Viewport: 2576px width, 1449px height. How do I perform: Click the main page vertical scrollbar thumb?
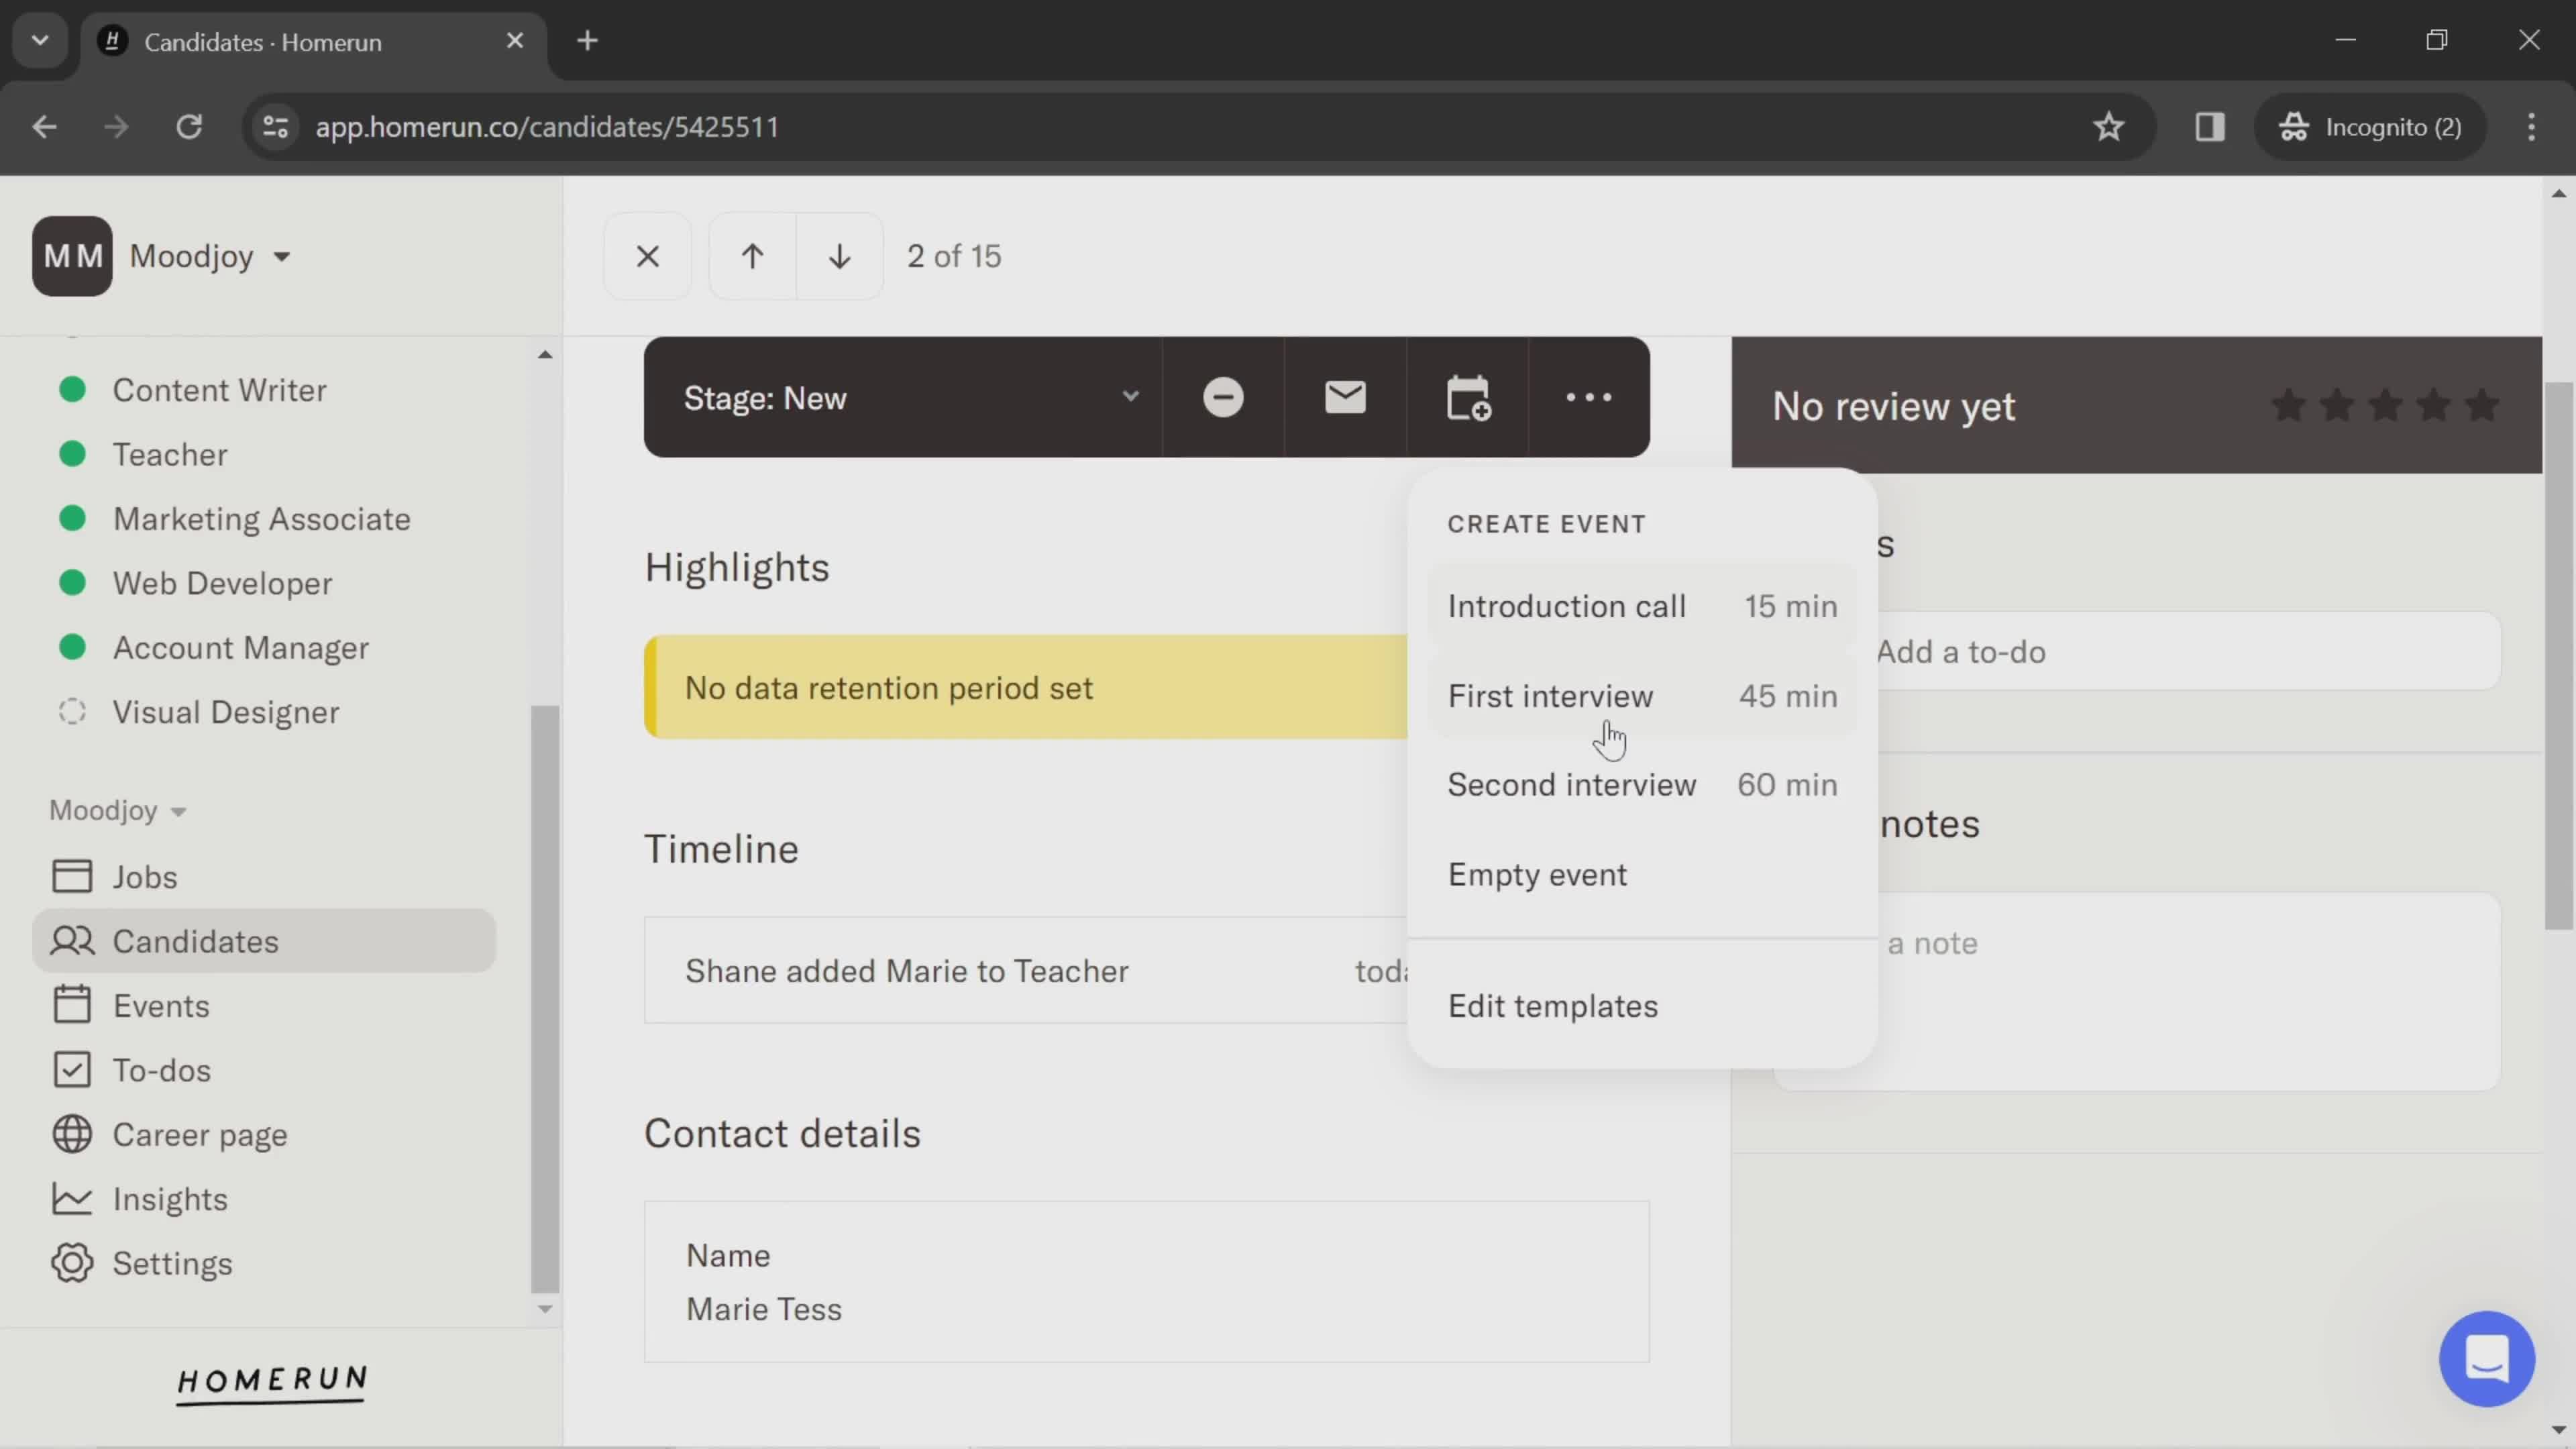pyautogui.click(x=2559, y=655)
